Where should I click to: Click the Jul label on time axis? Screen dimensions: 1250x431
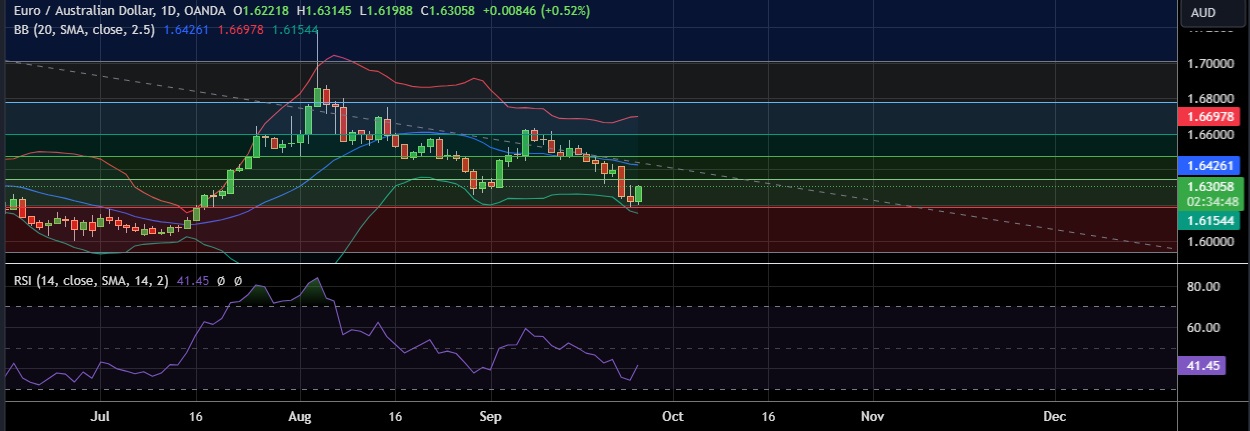(99, 414)
